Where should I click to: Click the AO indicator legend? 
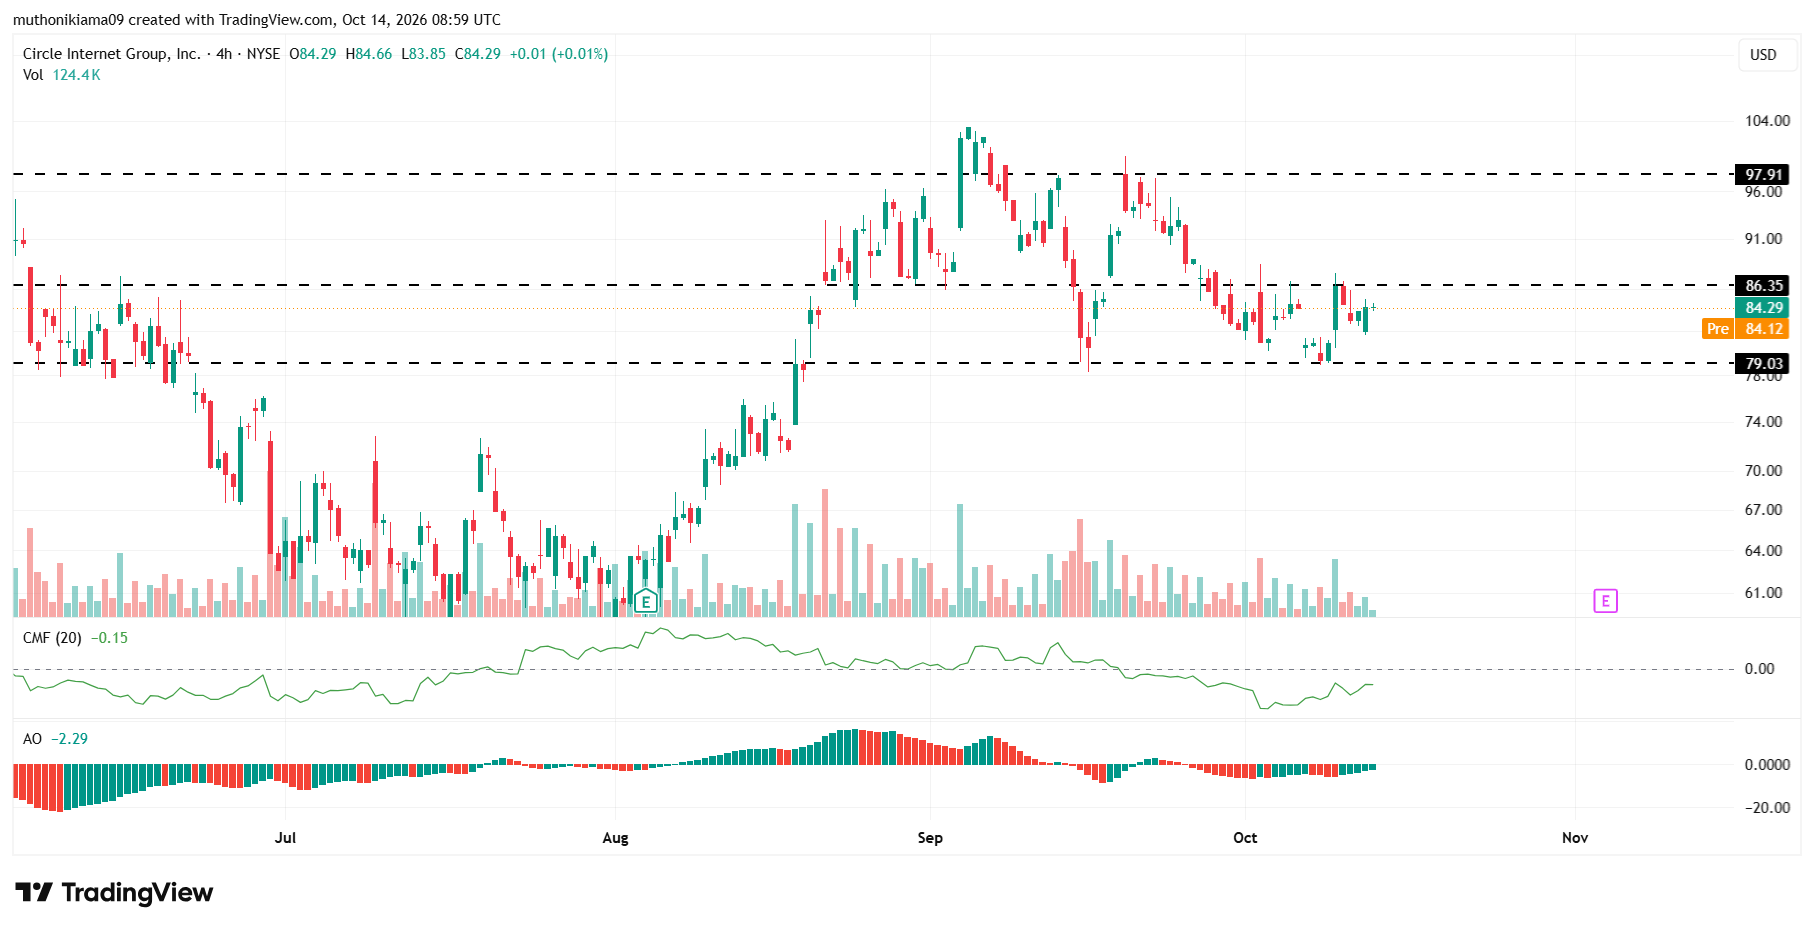pos(55,739)
